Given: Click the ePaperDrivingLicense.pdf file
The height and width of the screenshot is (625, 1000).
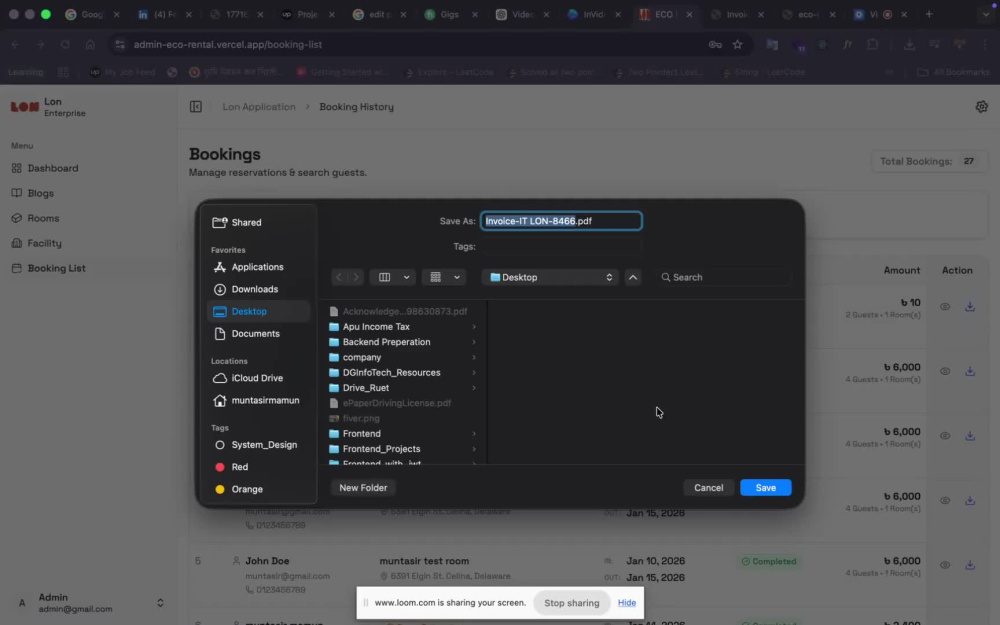Looking at the screenshot, I should click(x=403, y=403).
